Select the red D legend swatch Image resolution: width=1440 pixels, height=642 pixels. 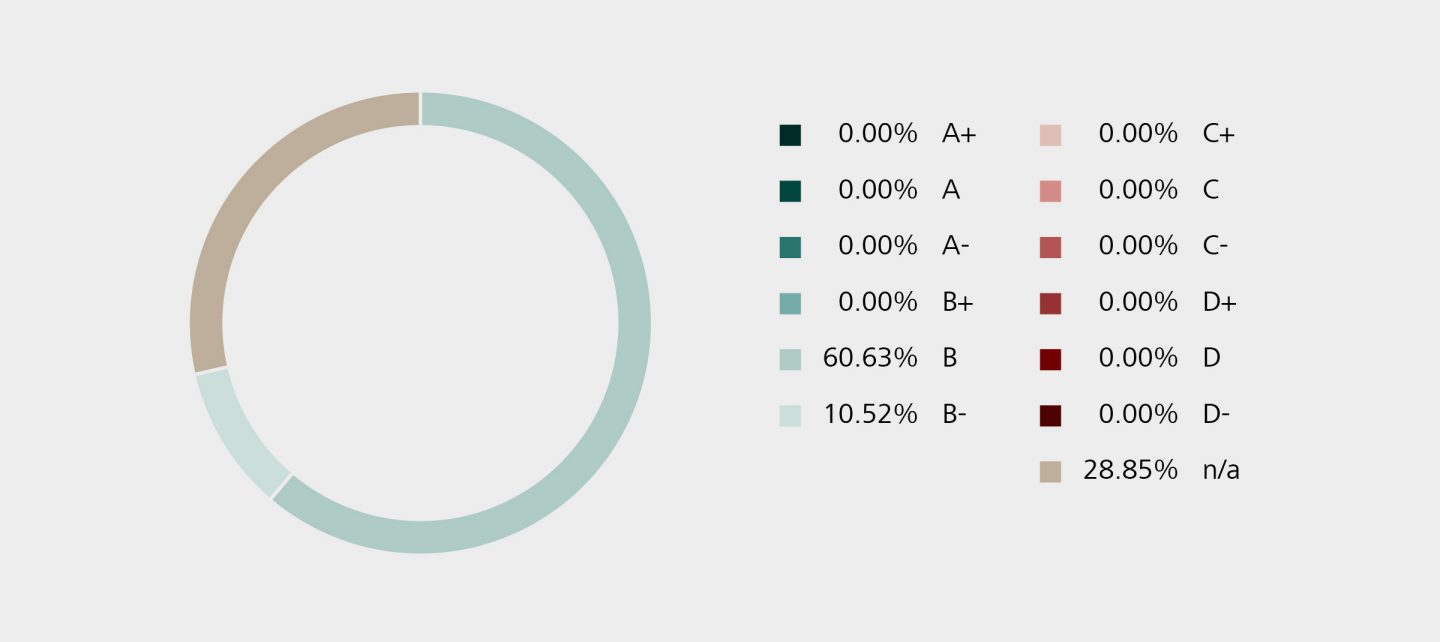[x=1050, y=359]
